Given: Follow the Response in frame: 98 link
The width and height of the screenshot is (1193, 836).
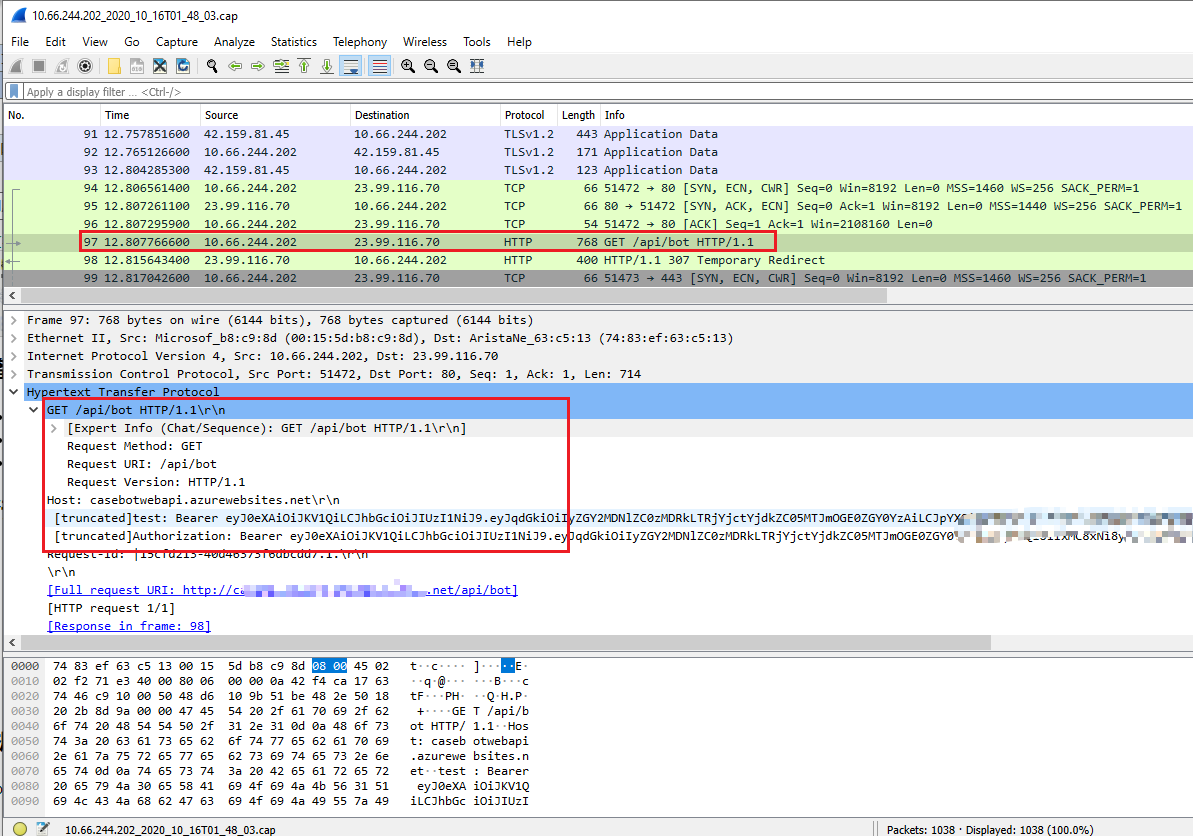Looking at the screenshot, I should click(129, 626).
